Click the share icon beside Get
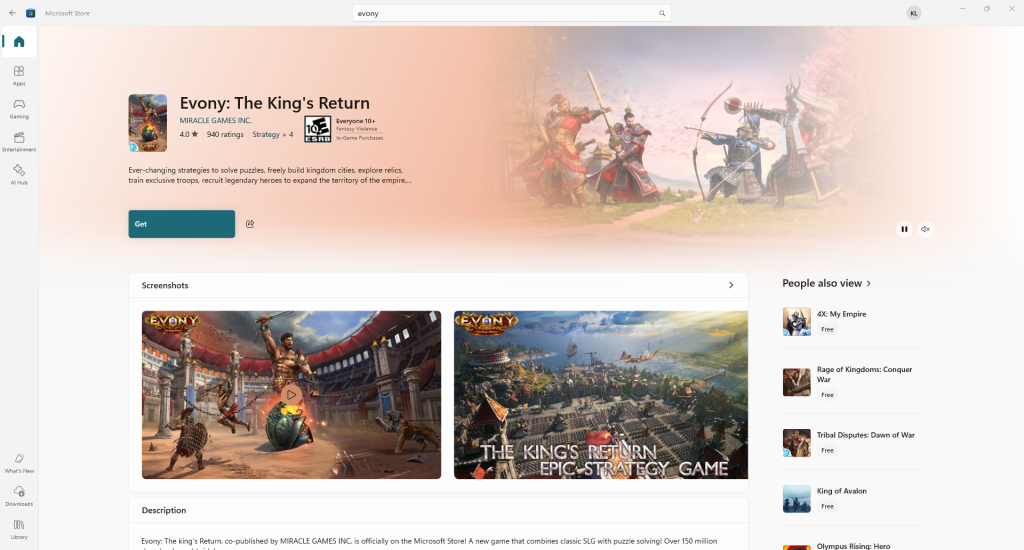 [249, 224]
